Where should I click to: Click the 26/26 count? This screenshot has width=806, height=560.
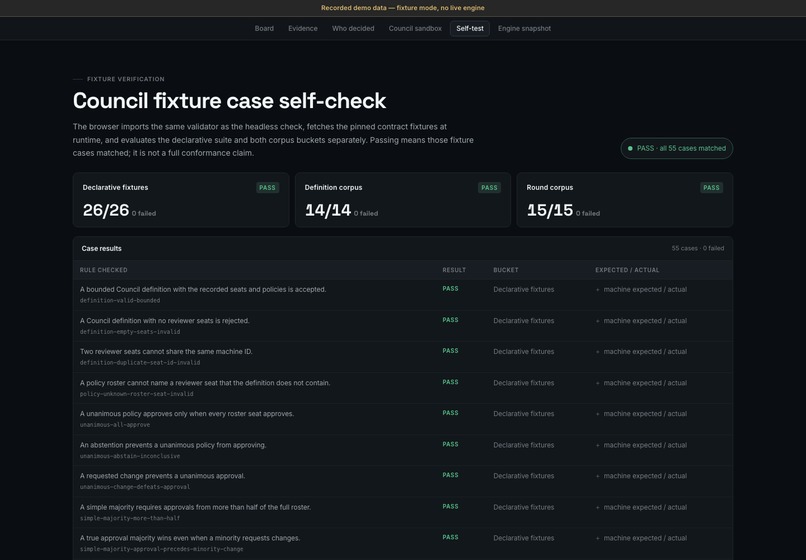point(106,210)
